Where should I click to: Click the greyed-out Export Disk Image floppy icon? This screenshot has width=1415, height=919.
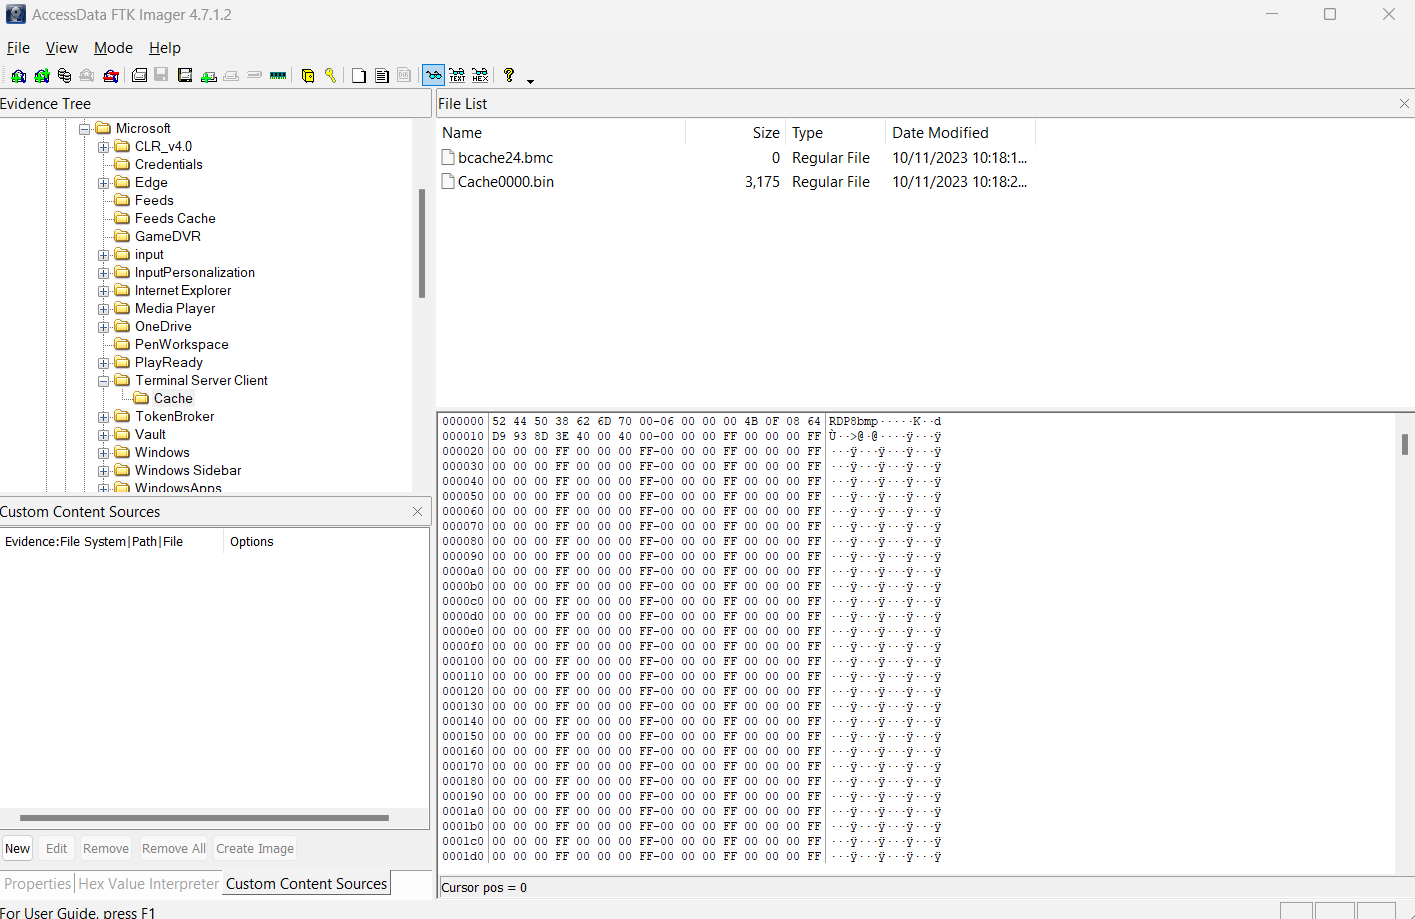pyautogui.click(x=161, y=75)
